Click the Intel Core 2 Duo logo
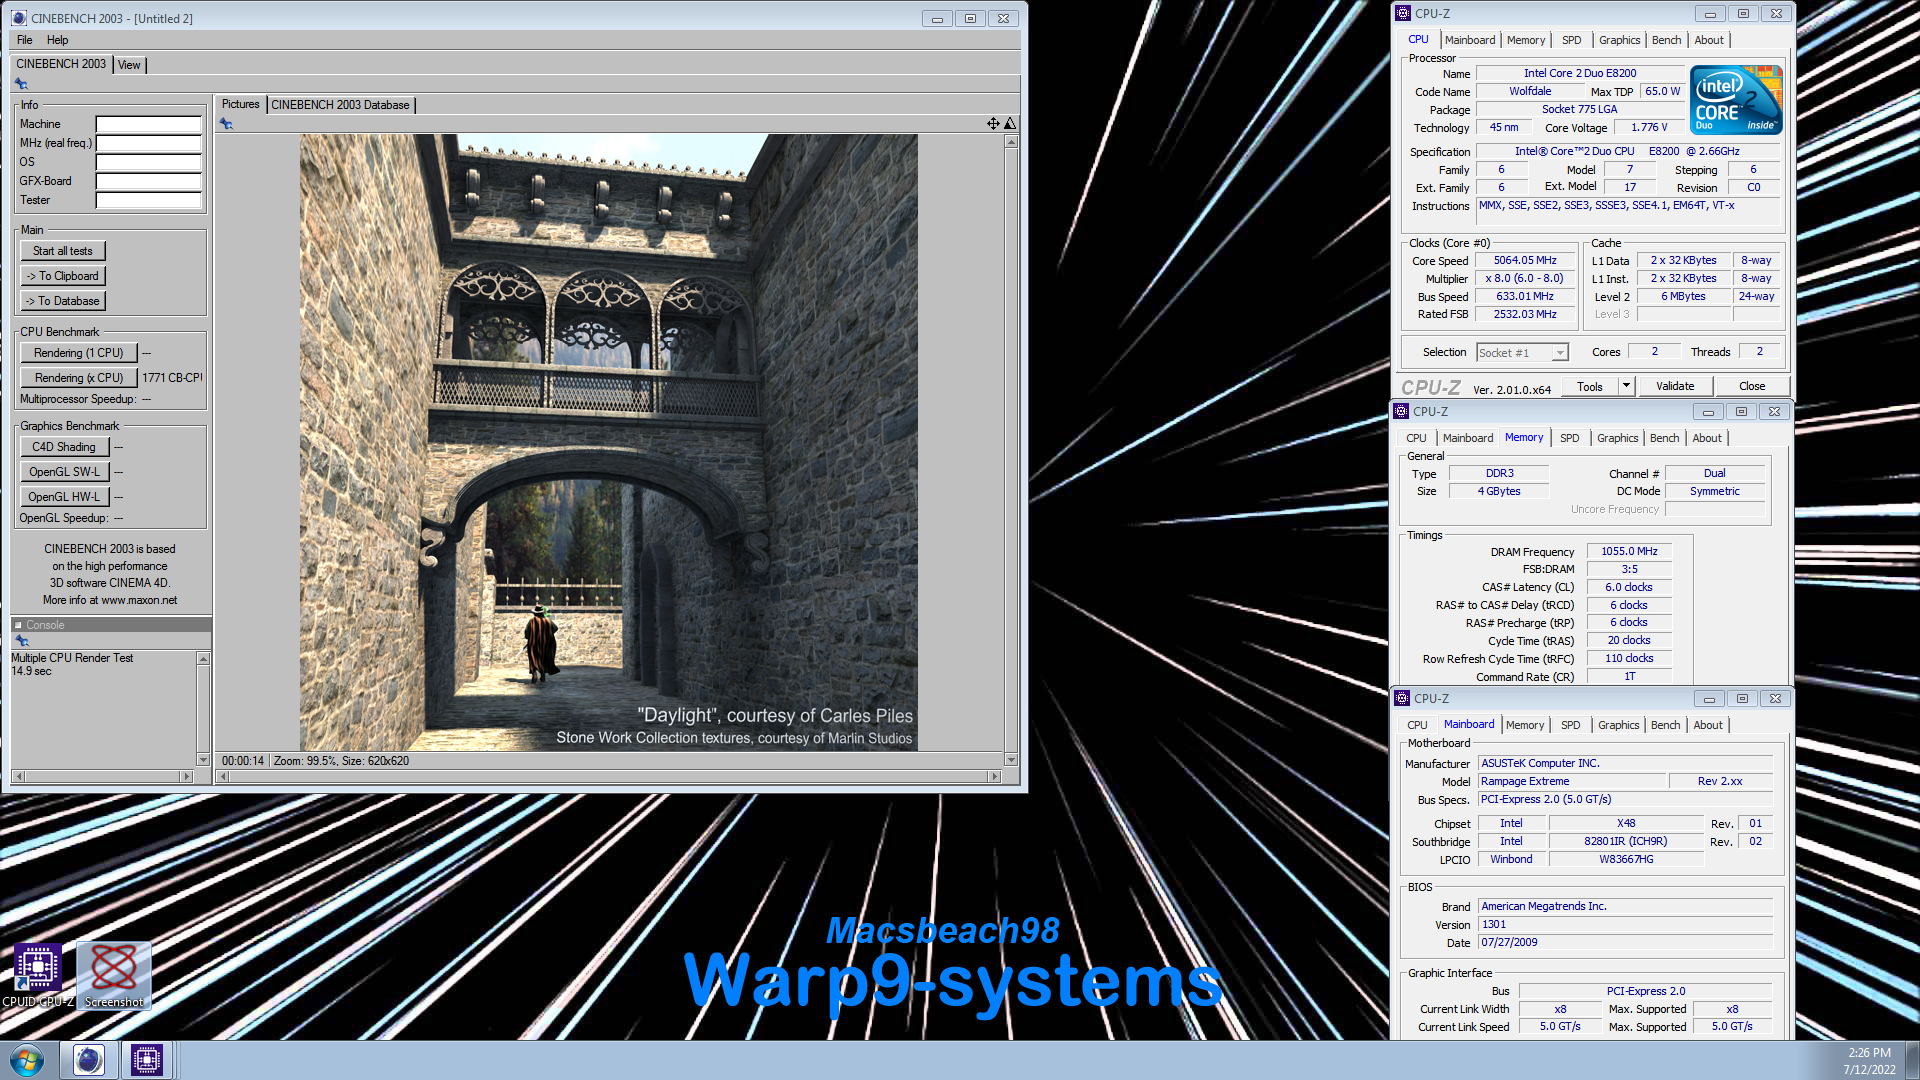Image resolution: width=1920 pixels, height=1080 pixels. tap(1736, 100)
